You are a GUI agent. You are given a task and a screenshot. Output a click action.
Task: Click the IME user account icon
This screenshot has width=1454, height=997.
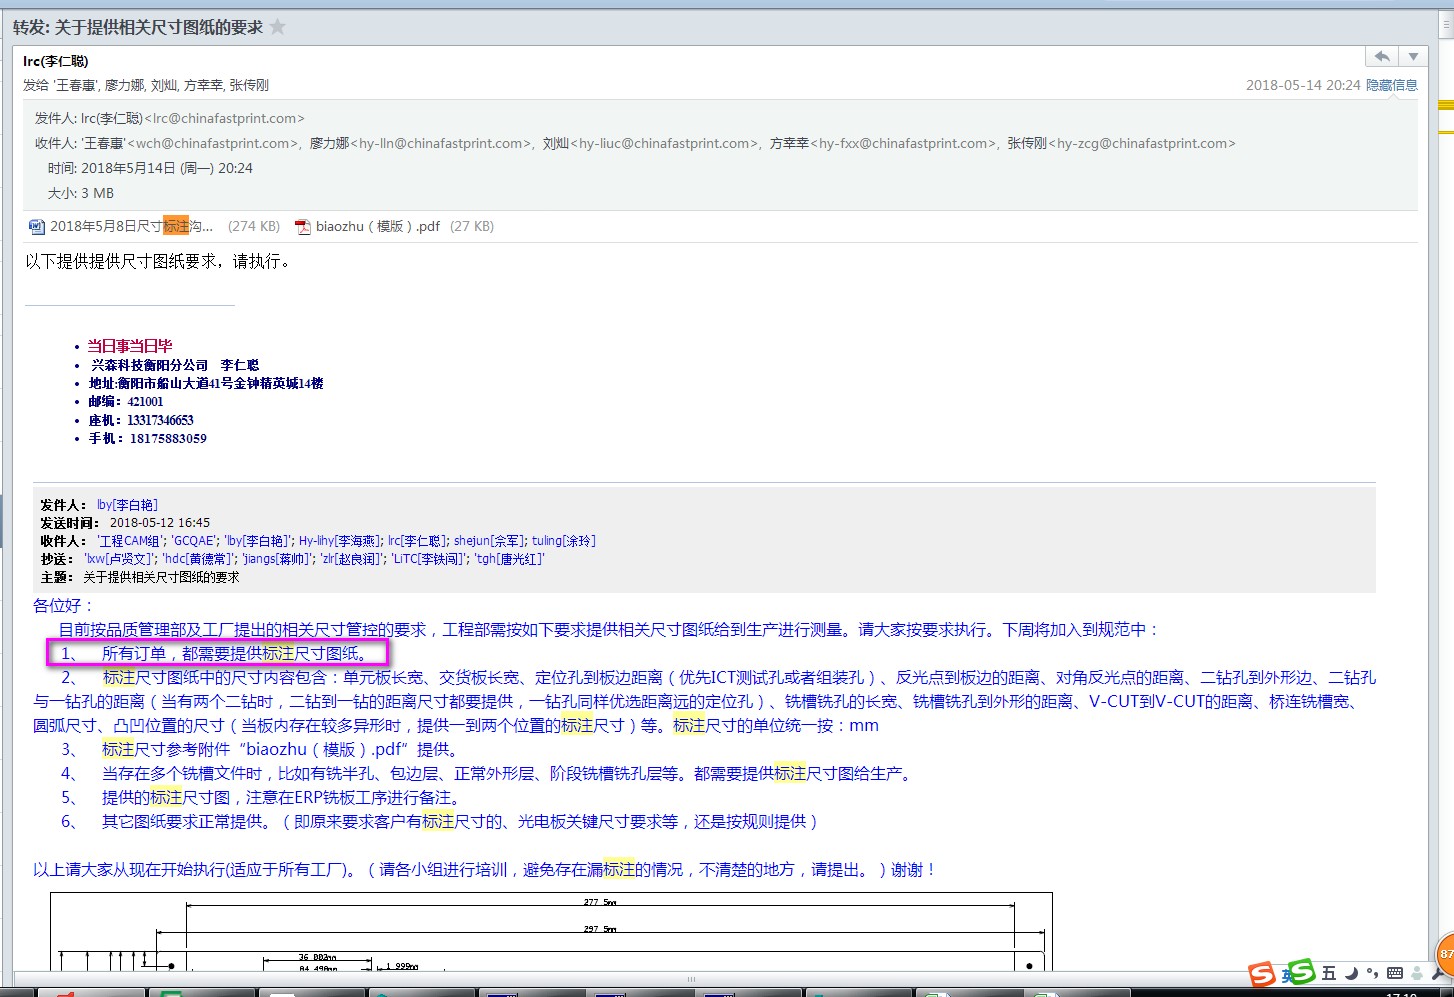click(x=1417, y=973)
